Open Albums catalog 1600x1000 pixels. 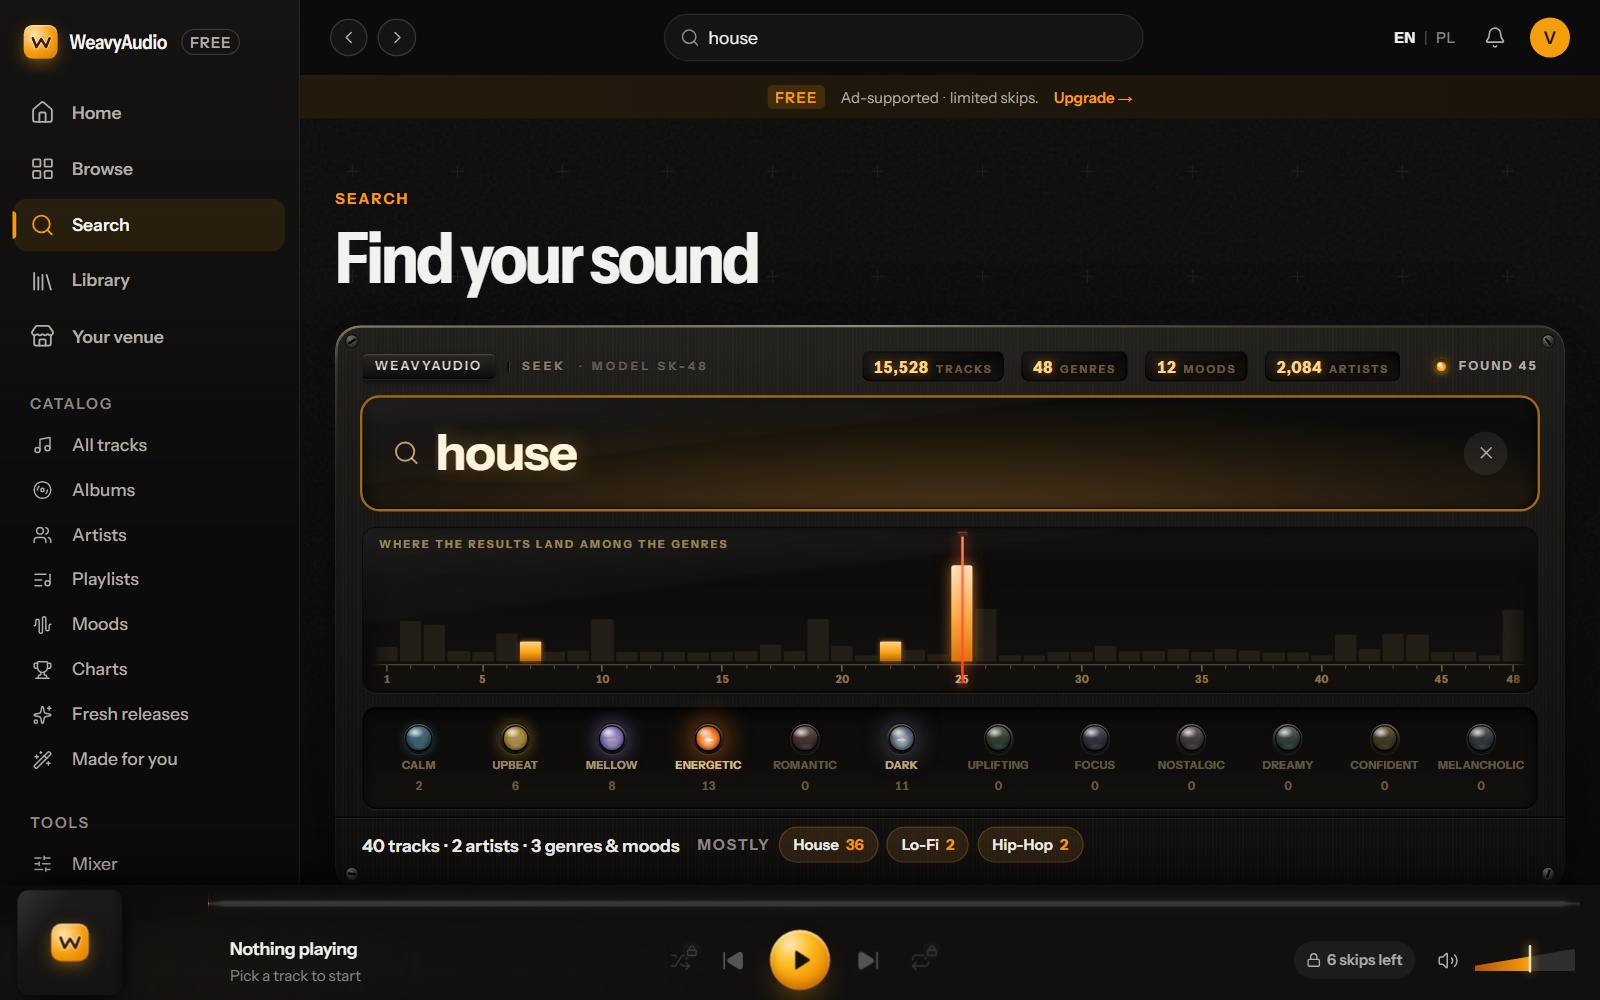tap(149, 490)
